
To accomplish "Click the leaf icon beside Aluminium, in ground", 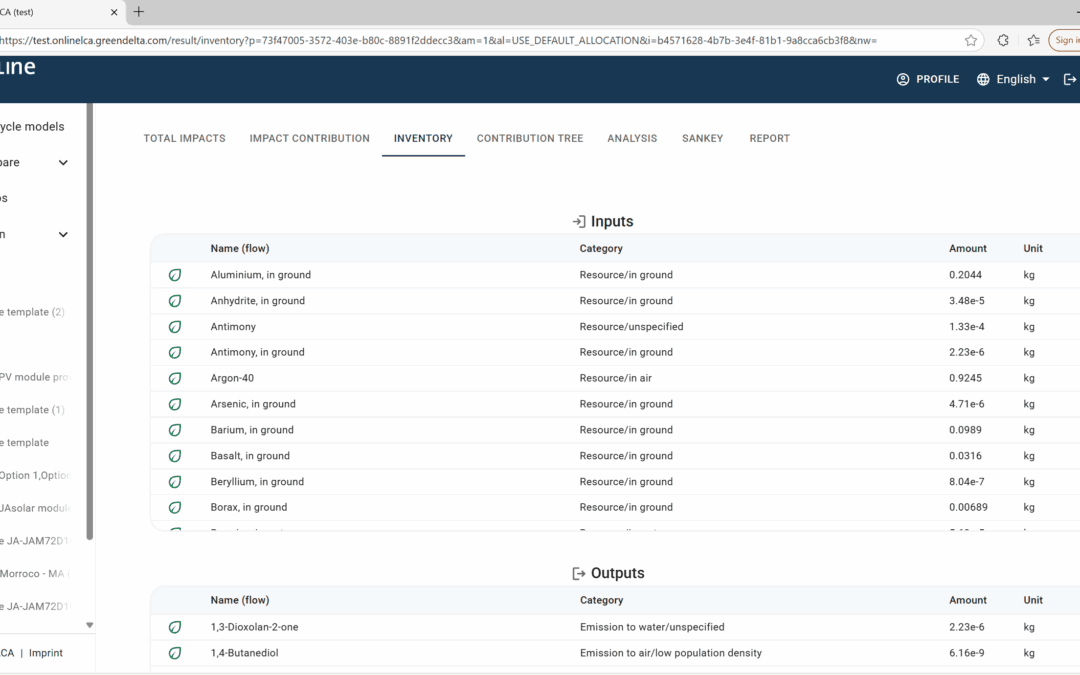I will pyautogui.click(x=175, y=275).
